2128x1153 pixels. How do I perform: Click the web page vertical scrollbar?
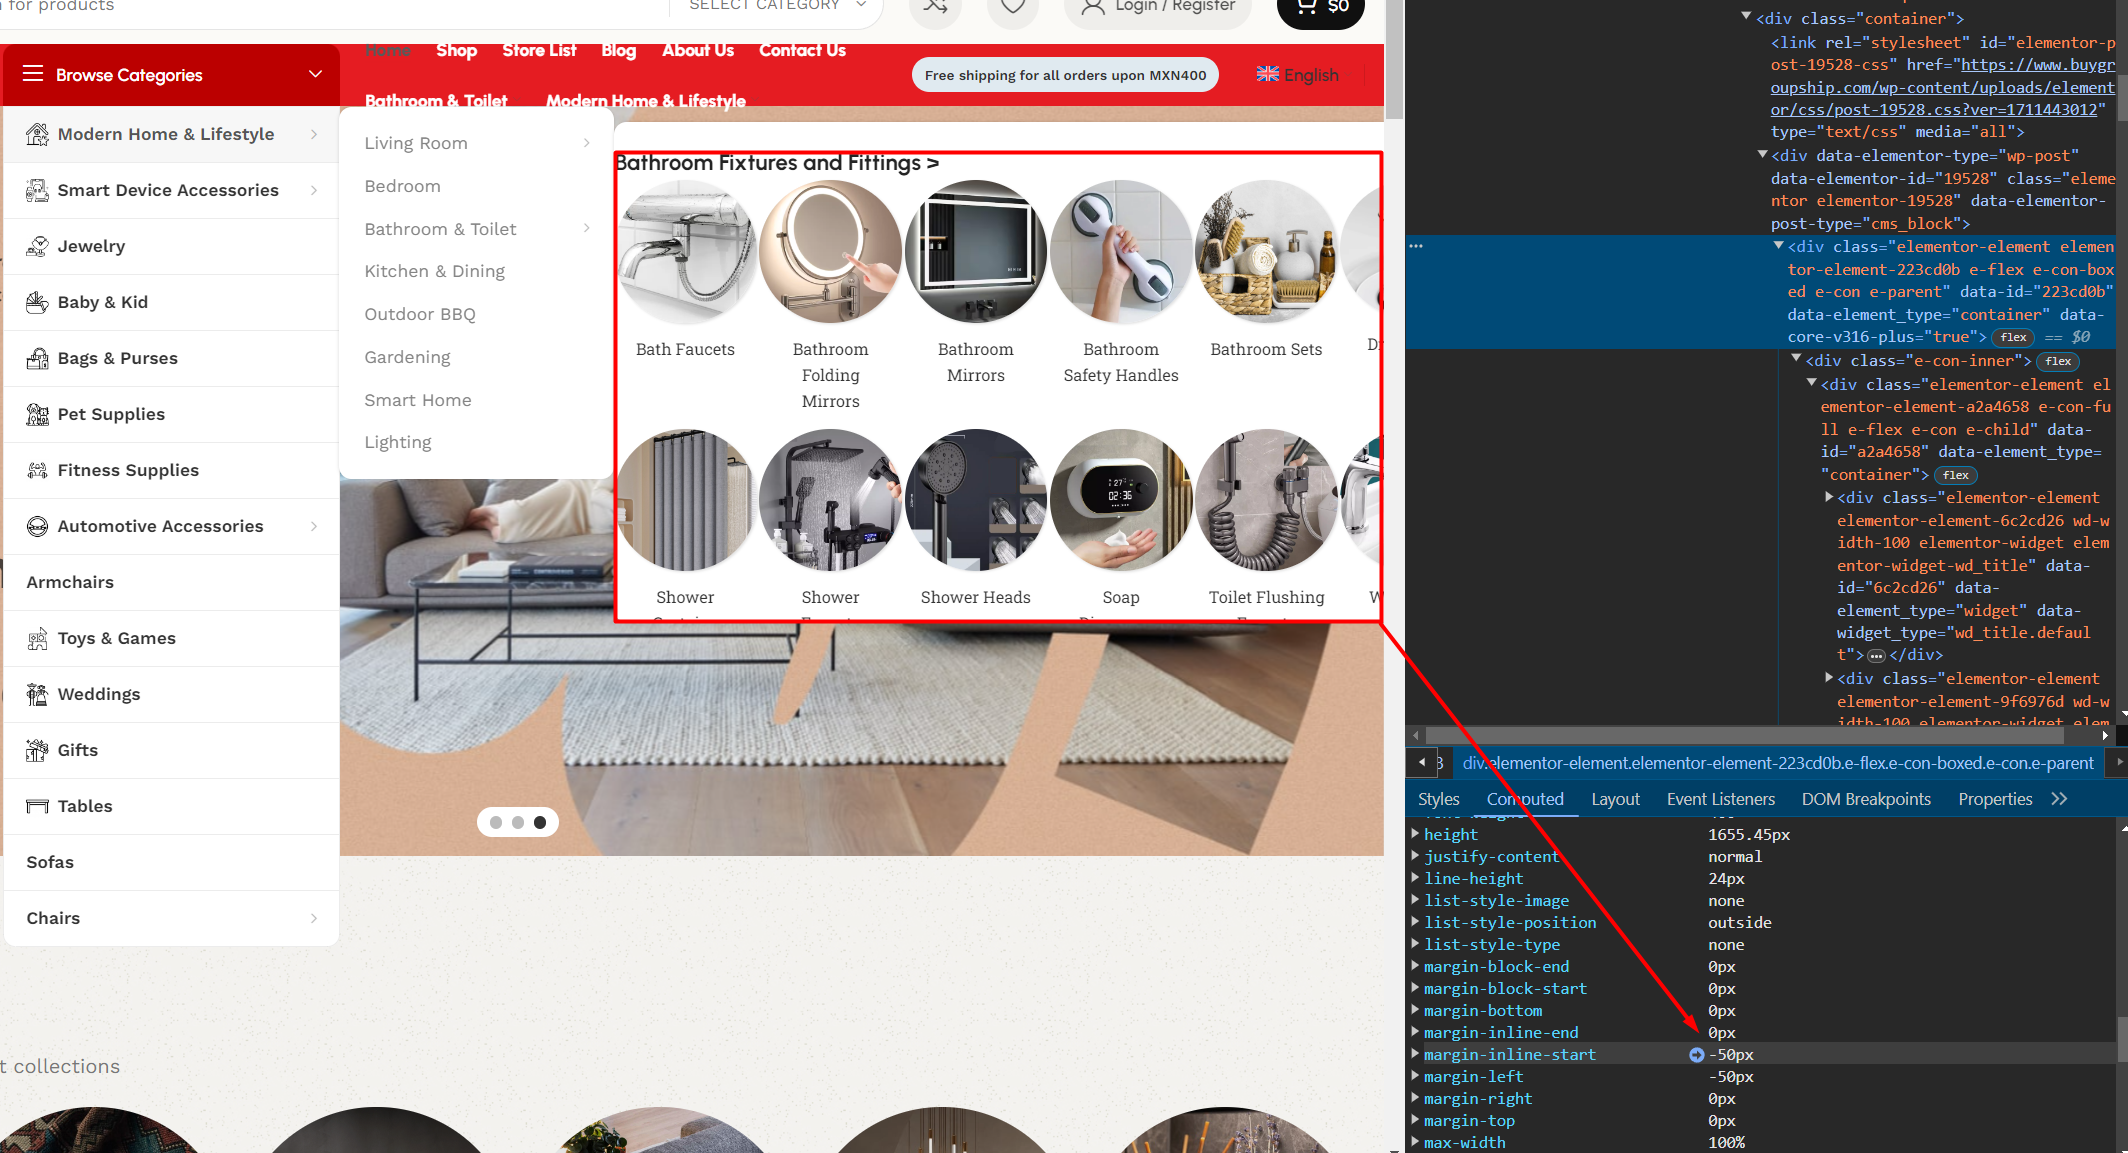point(1394,60)
